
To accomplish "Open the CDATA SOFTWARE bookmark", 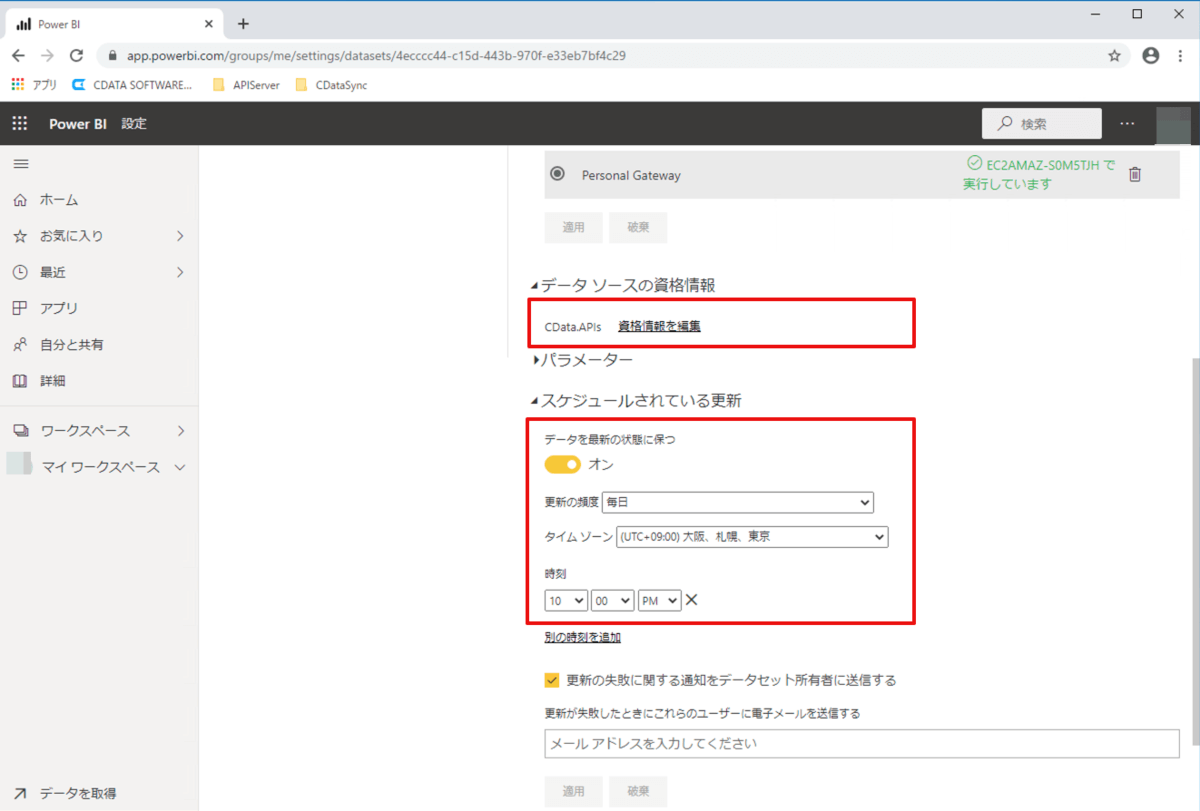I will [132, 85].
